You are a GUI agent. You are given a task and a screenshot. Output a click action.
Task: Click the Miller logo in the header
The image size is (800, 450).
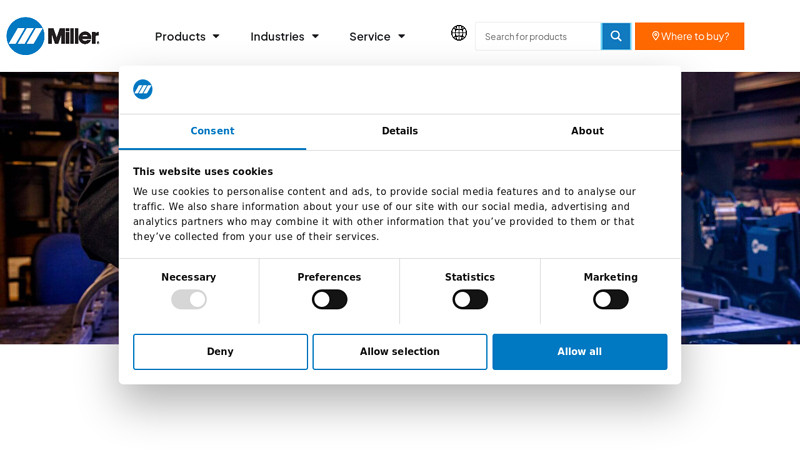click(x=53, y=36)
